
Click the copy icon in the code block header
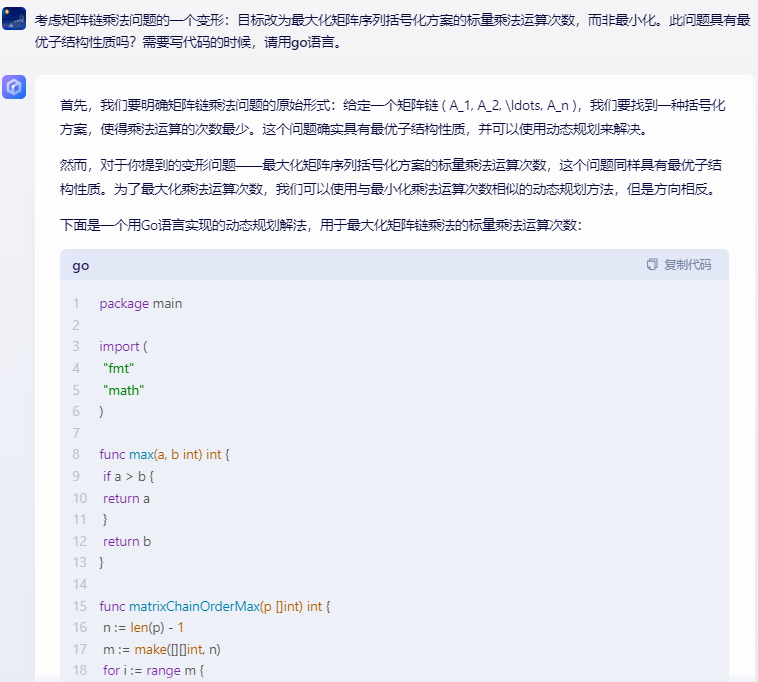(x=652, y=264)
